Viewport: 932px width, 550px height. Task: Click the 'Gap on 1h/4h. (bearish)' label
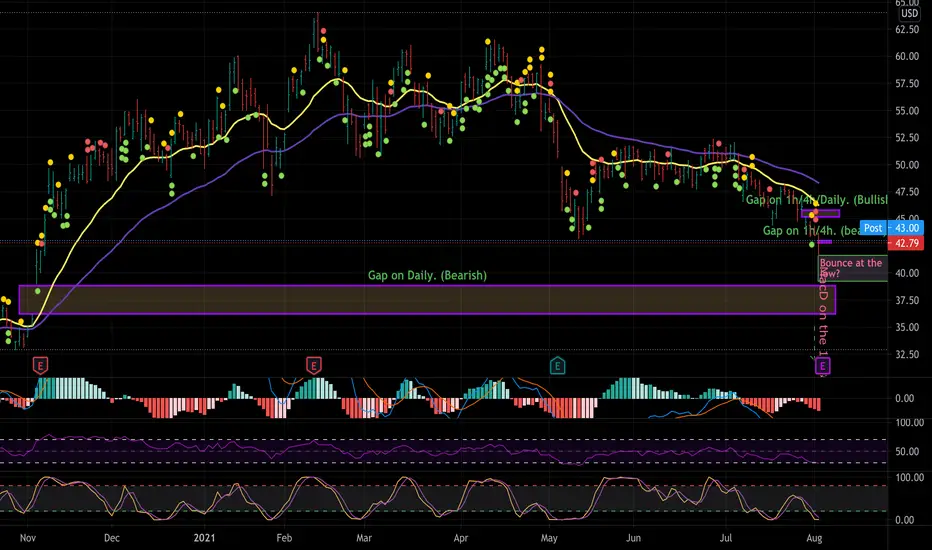(x=811, y=231)
